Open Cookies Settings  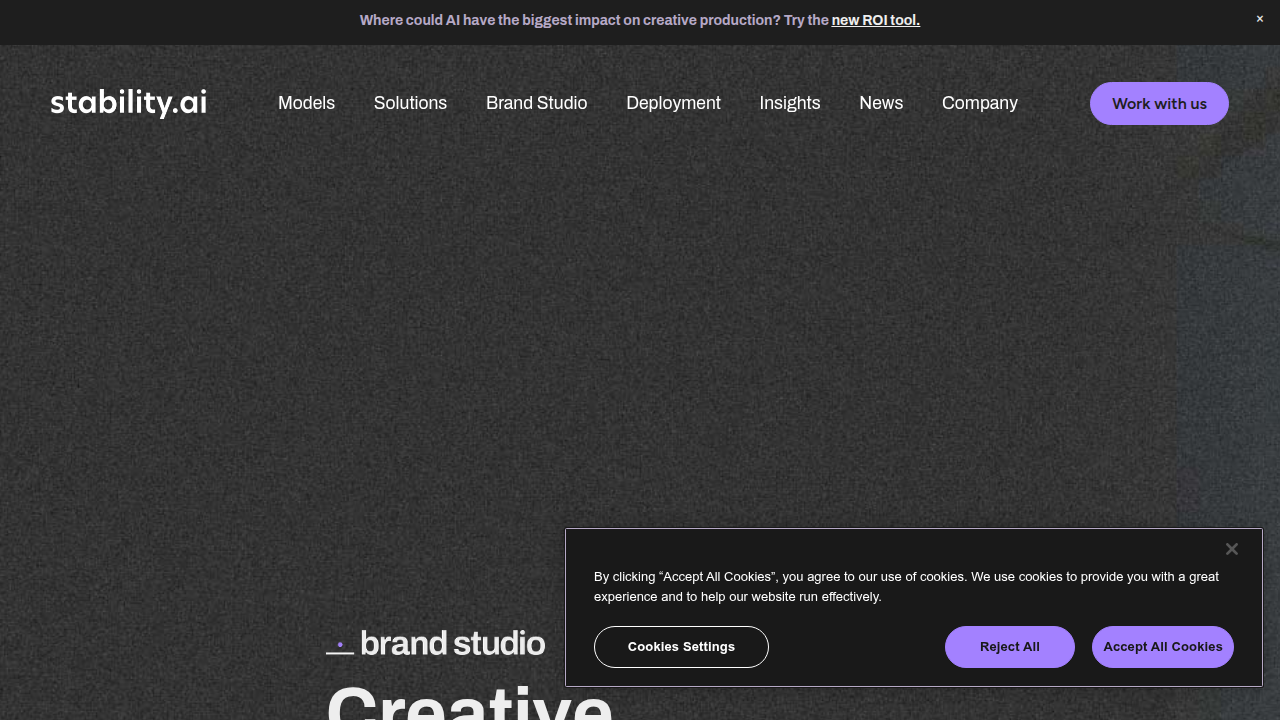click(x=681, y=647)
